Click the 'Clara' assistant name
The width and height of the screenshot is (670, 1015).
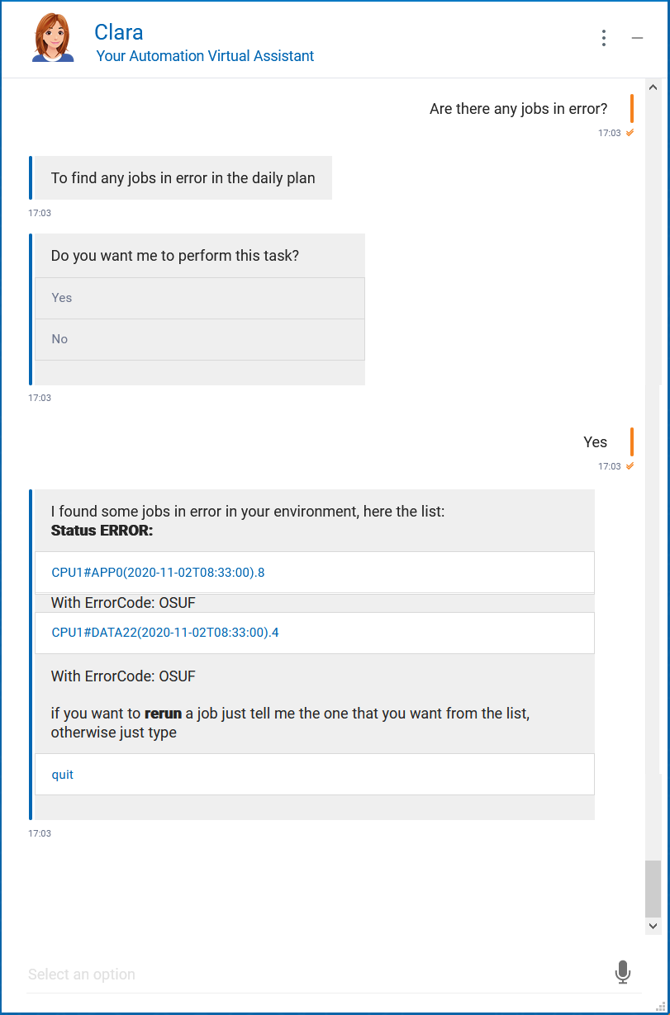(x=118, y=32)
